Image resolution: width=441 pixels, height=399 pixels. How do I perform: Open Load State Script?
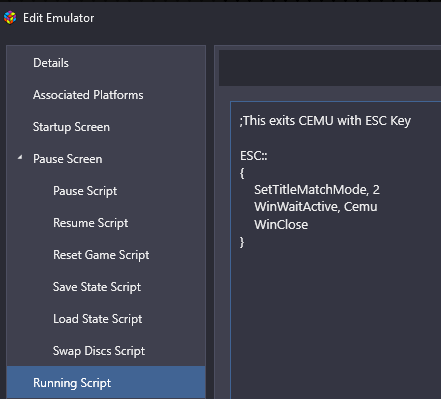click(97, 319)
